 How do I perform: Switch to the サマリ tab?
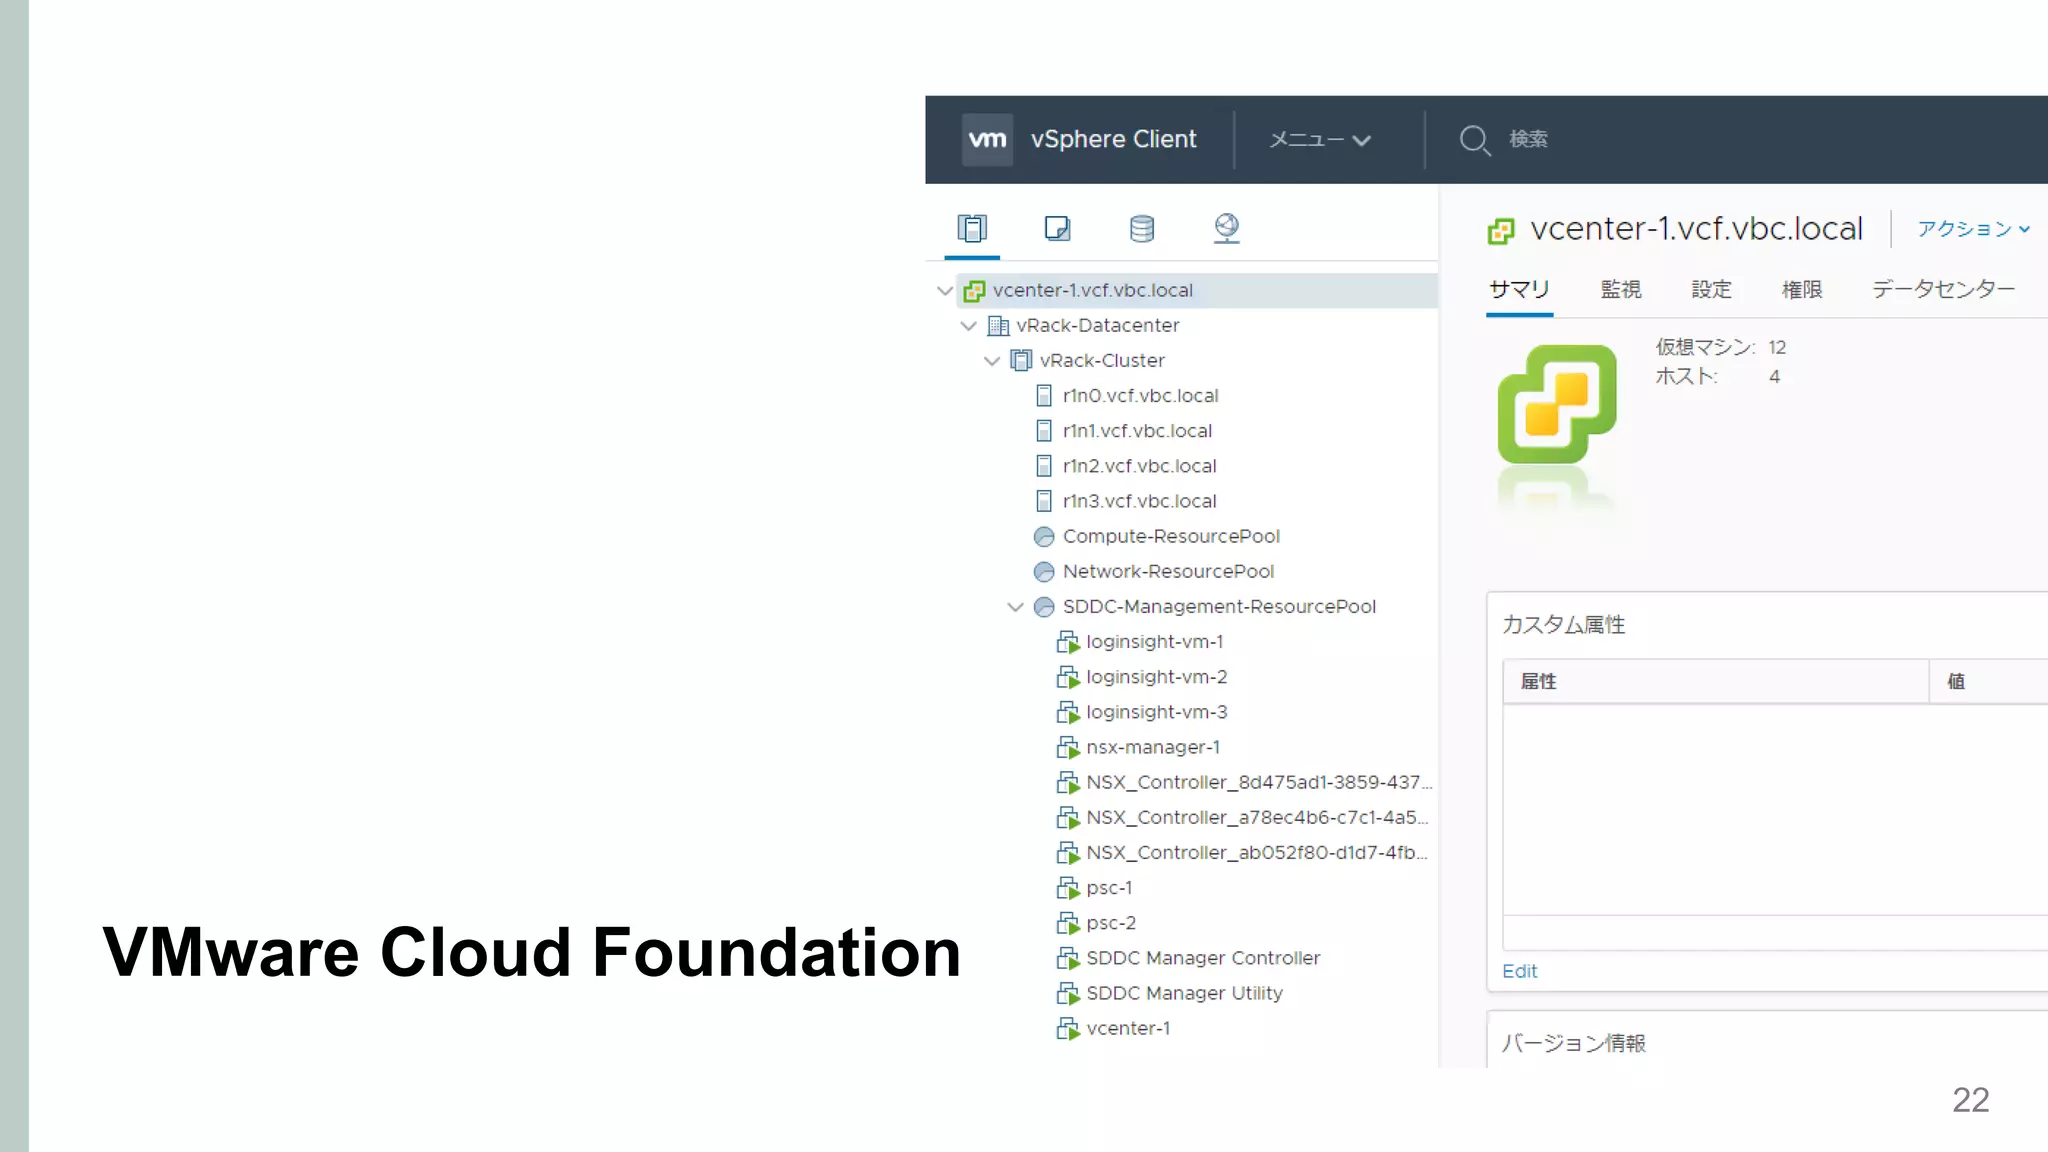pyautogui.click(x=1519, y=290)
